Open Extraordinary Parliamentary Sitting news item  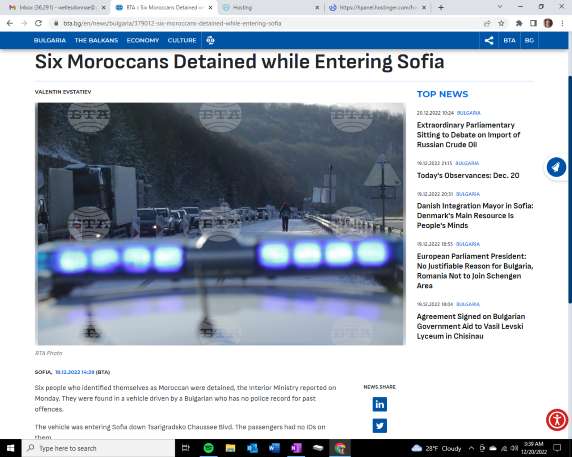(x=468, y=135)
